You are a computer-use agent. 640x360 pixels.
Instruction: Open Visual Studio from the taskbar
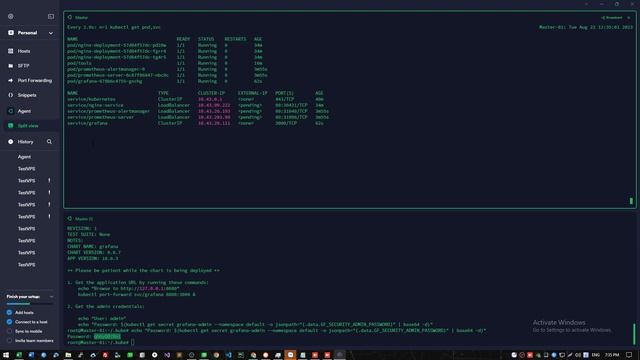167,355
